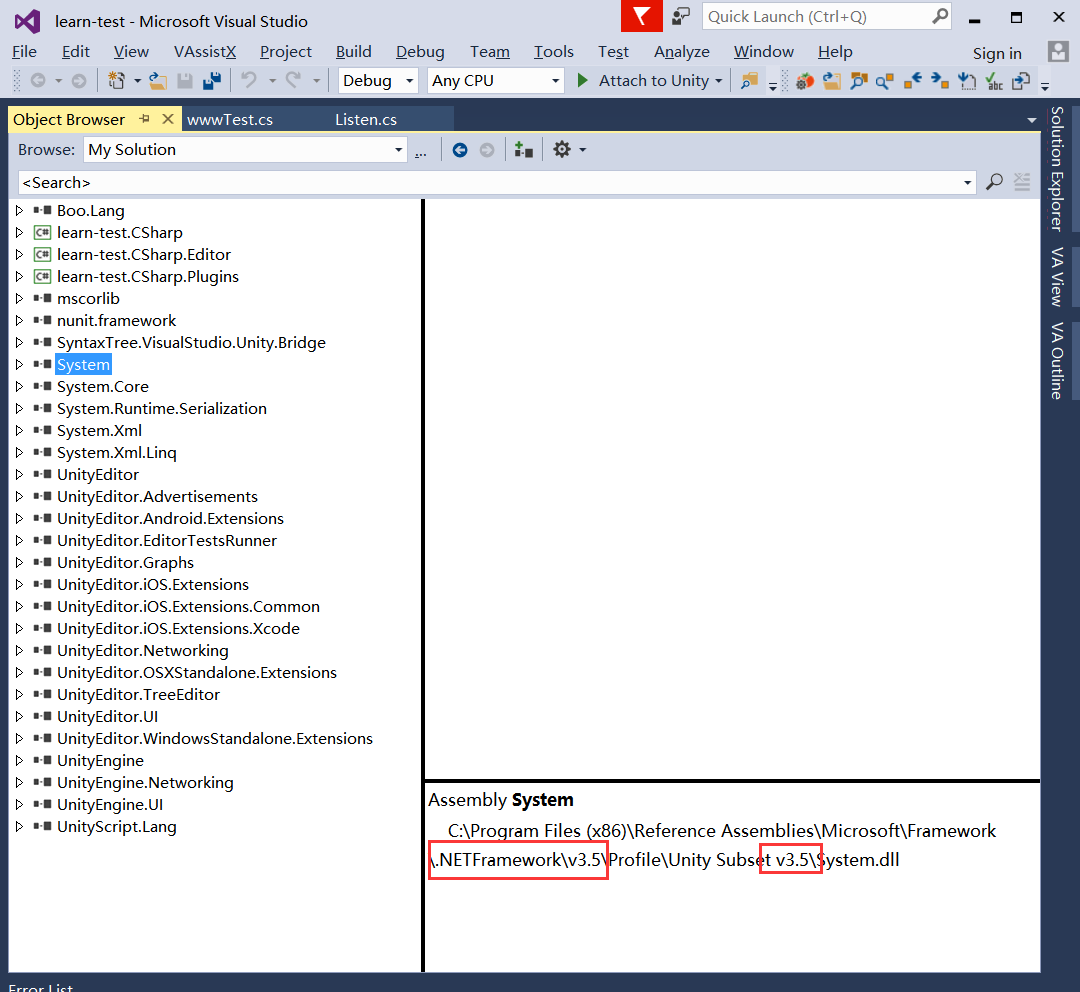Open the File menu

pos(25,52)
